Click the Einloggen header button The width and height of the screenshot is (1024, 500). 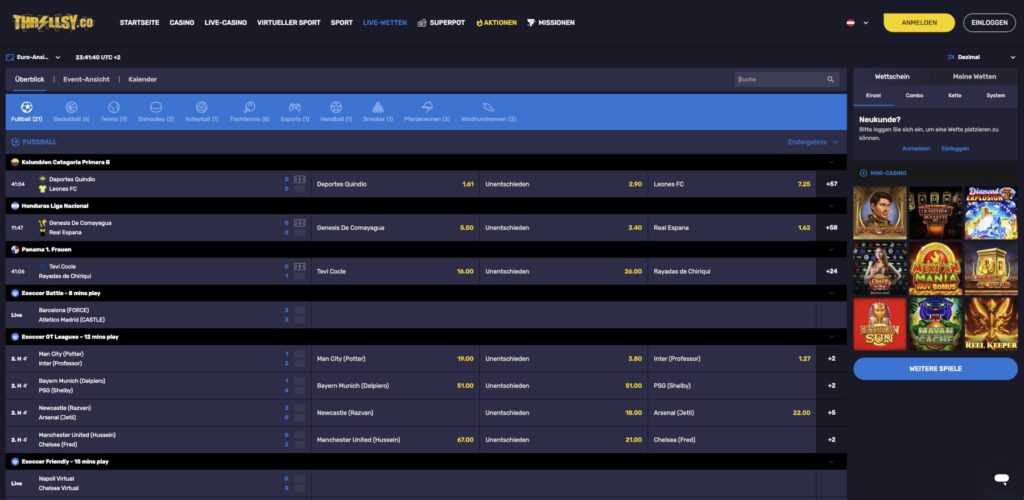coord(989,23)
